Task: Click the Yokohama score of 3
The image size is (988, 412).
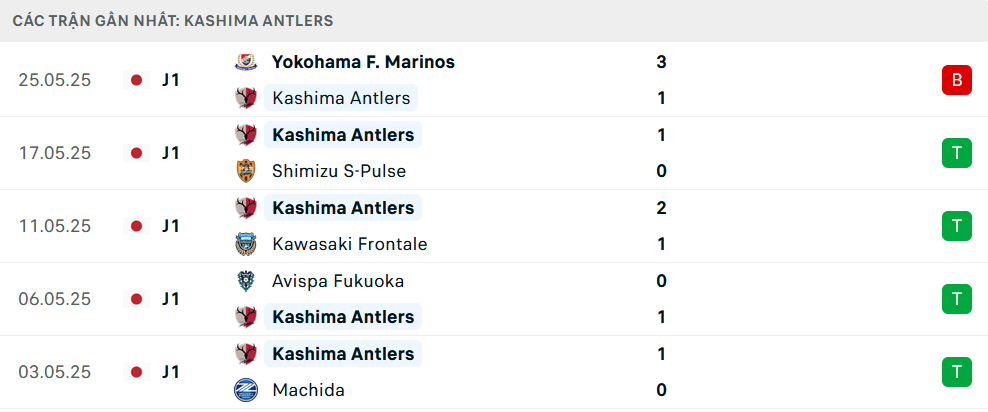Action: pyautogui.click(x=661, y=62)
